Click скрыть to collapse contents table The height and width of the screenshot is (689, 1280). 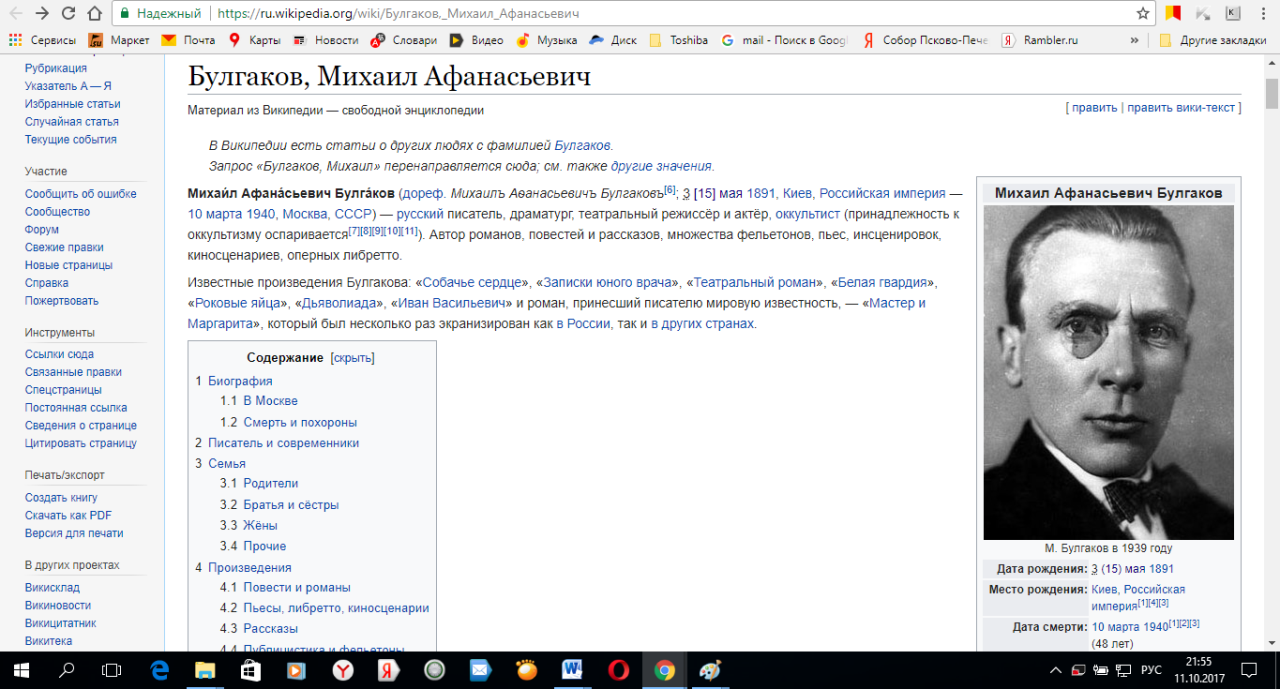352,358
